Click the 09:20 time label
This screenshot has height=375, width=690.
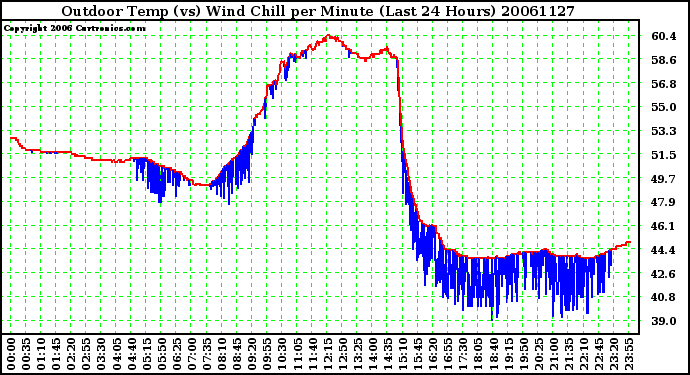(x=252, y=354)
